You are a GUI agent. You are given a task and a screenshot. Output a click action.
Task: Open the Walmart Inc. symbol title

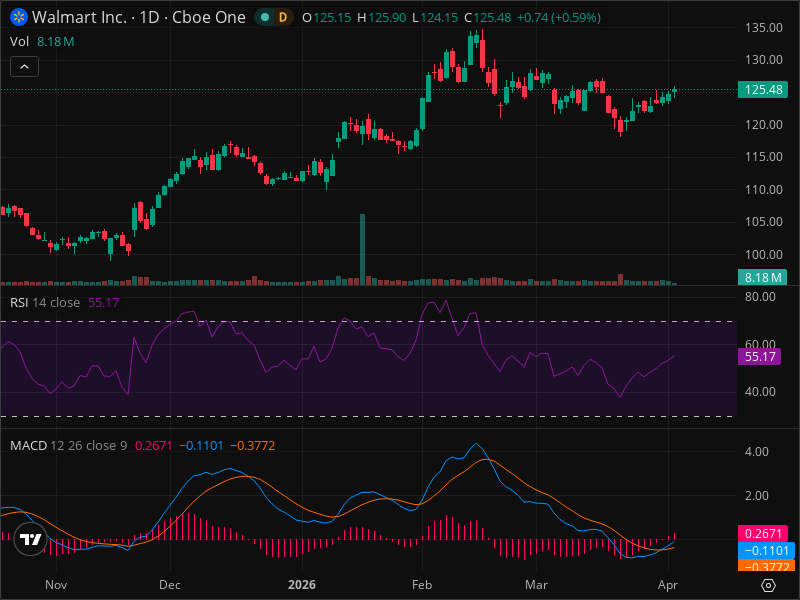pyautogui.click(x=139, y=17)
